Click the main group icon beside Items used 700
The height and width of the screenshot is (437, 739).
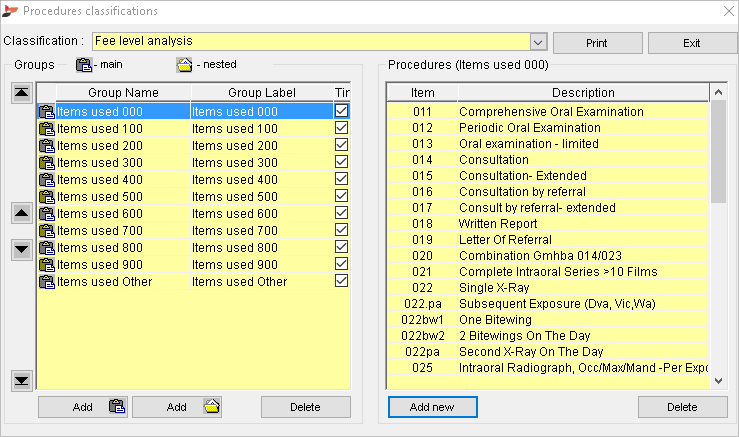[47, 231]
